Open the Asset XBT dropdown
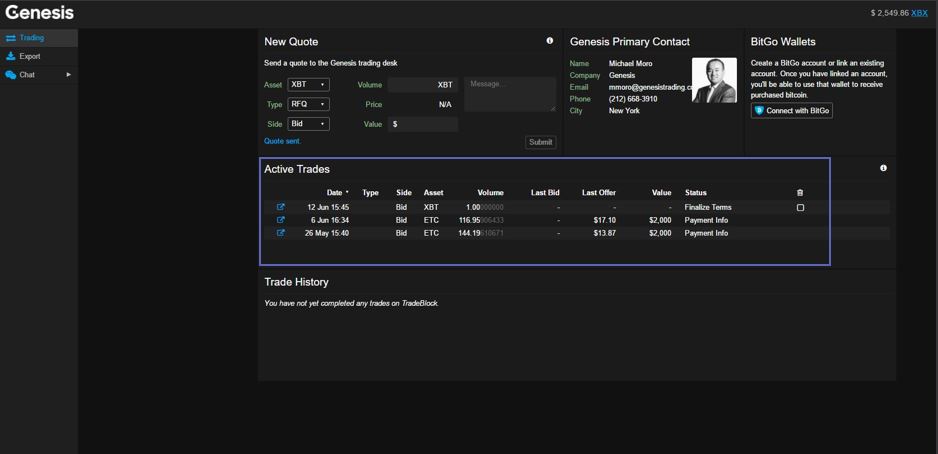 (309, 84)
